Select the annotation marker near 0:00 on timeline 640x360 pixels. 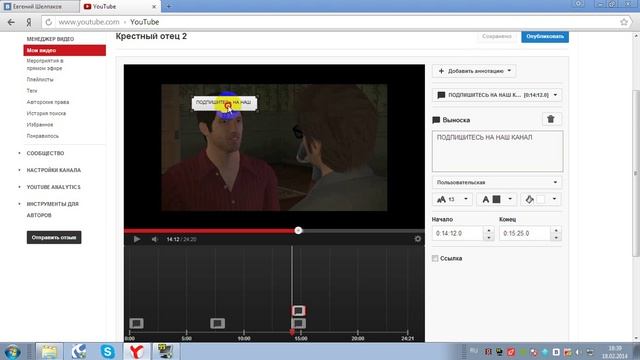(x=136, y=323)
